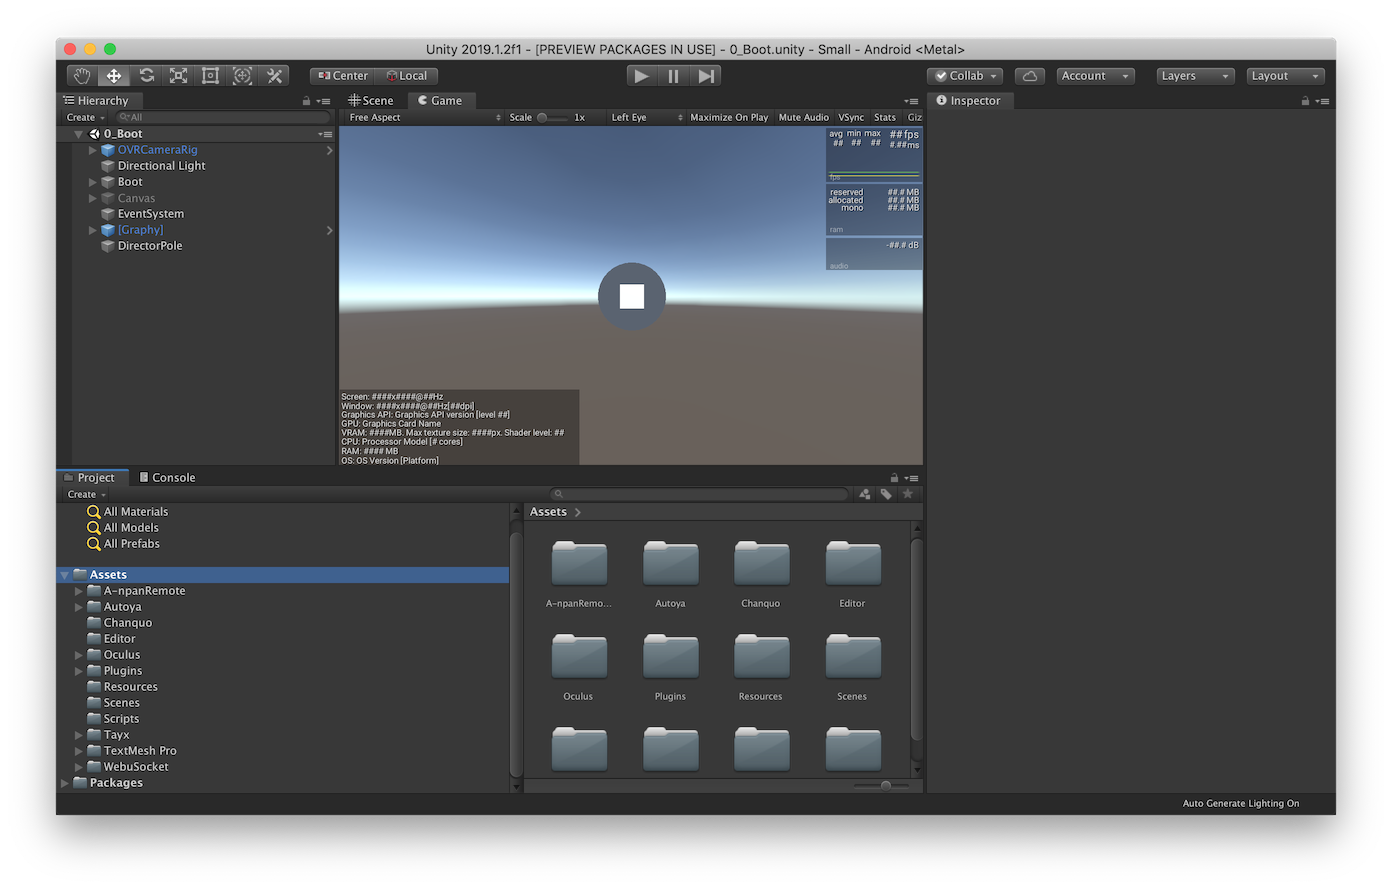Open the Account dropdown
The width and height of the screenshot is (1392, 889).
tap(1095, 76)
